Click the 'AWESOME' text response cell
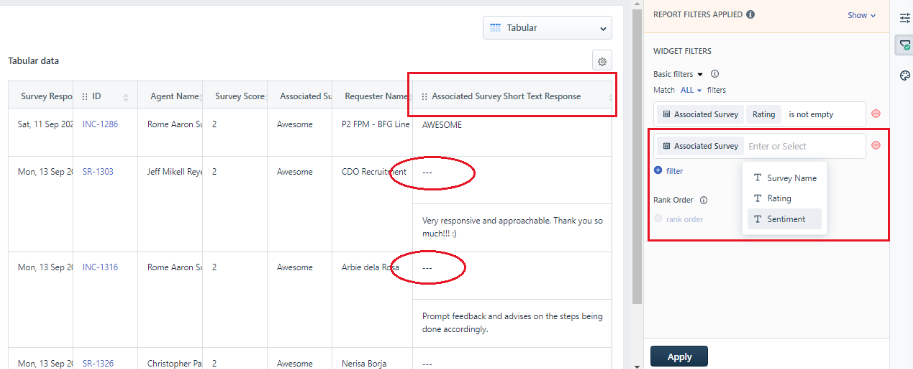 coord(442,125)
